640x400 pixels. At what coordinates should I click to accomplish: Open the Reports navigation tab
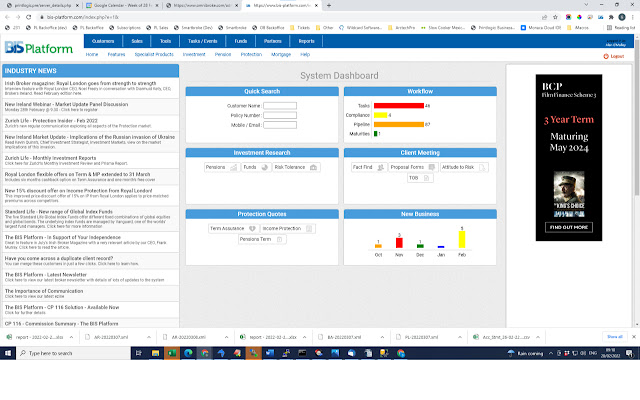[x=306, y=41]
